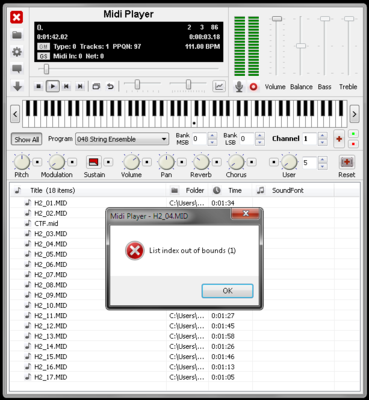Click the SoundFont column header
Image resolution: width=369 pixels, height=400 pixels.
click(x=293, y=190)
